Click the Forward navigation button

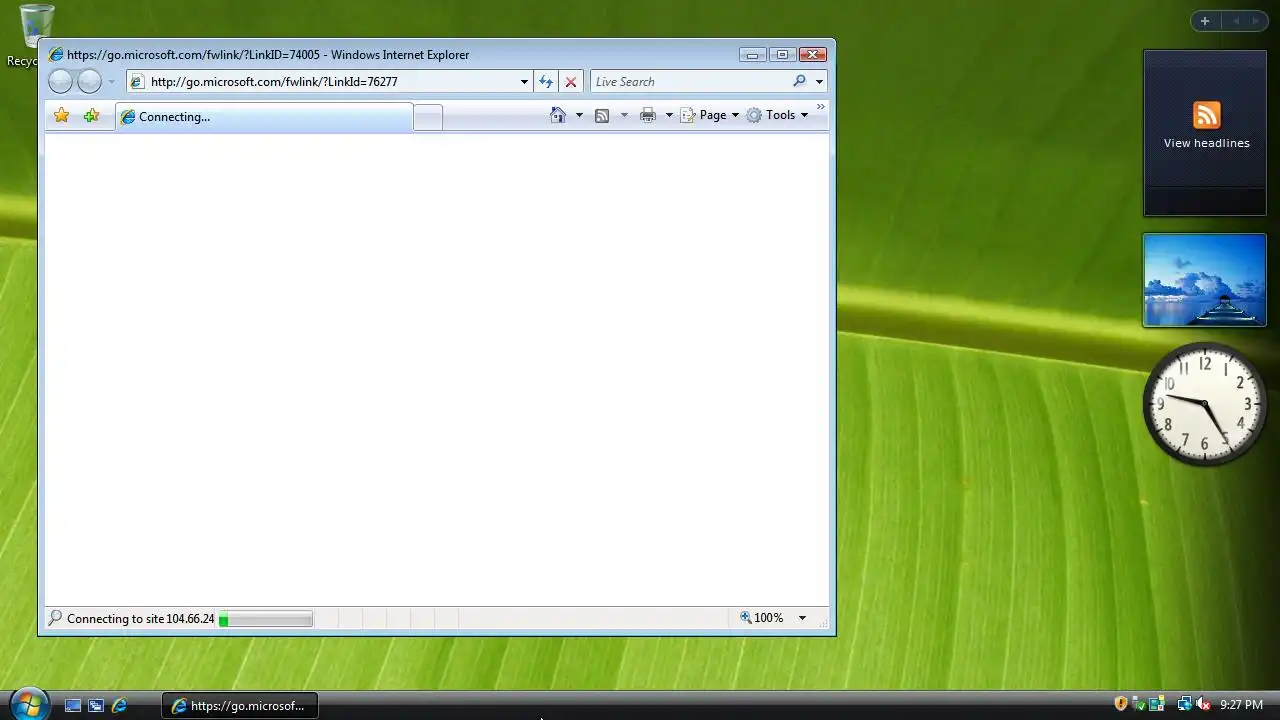tap(90, 82)
